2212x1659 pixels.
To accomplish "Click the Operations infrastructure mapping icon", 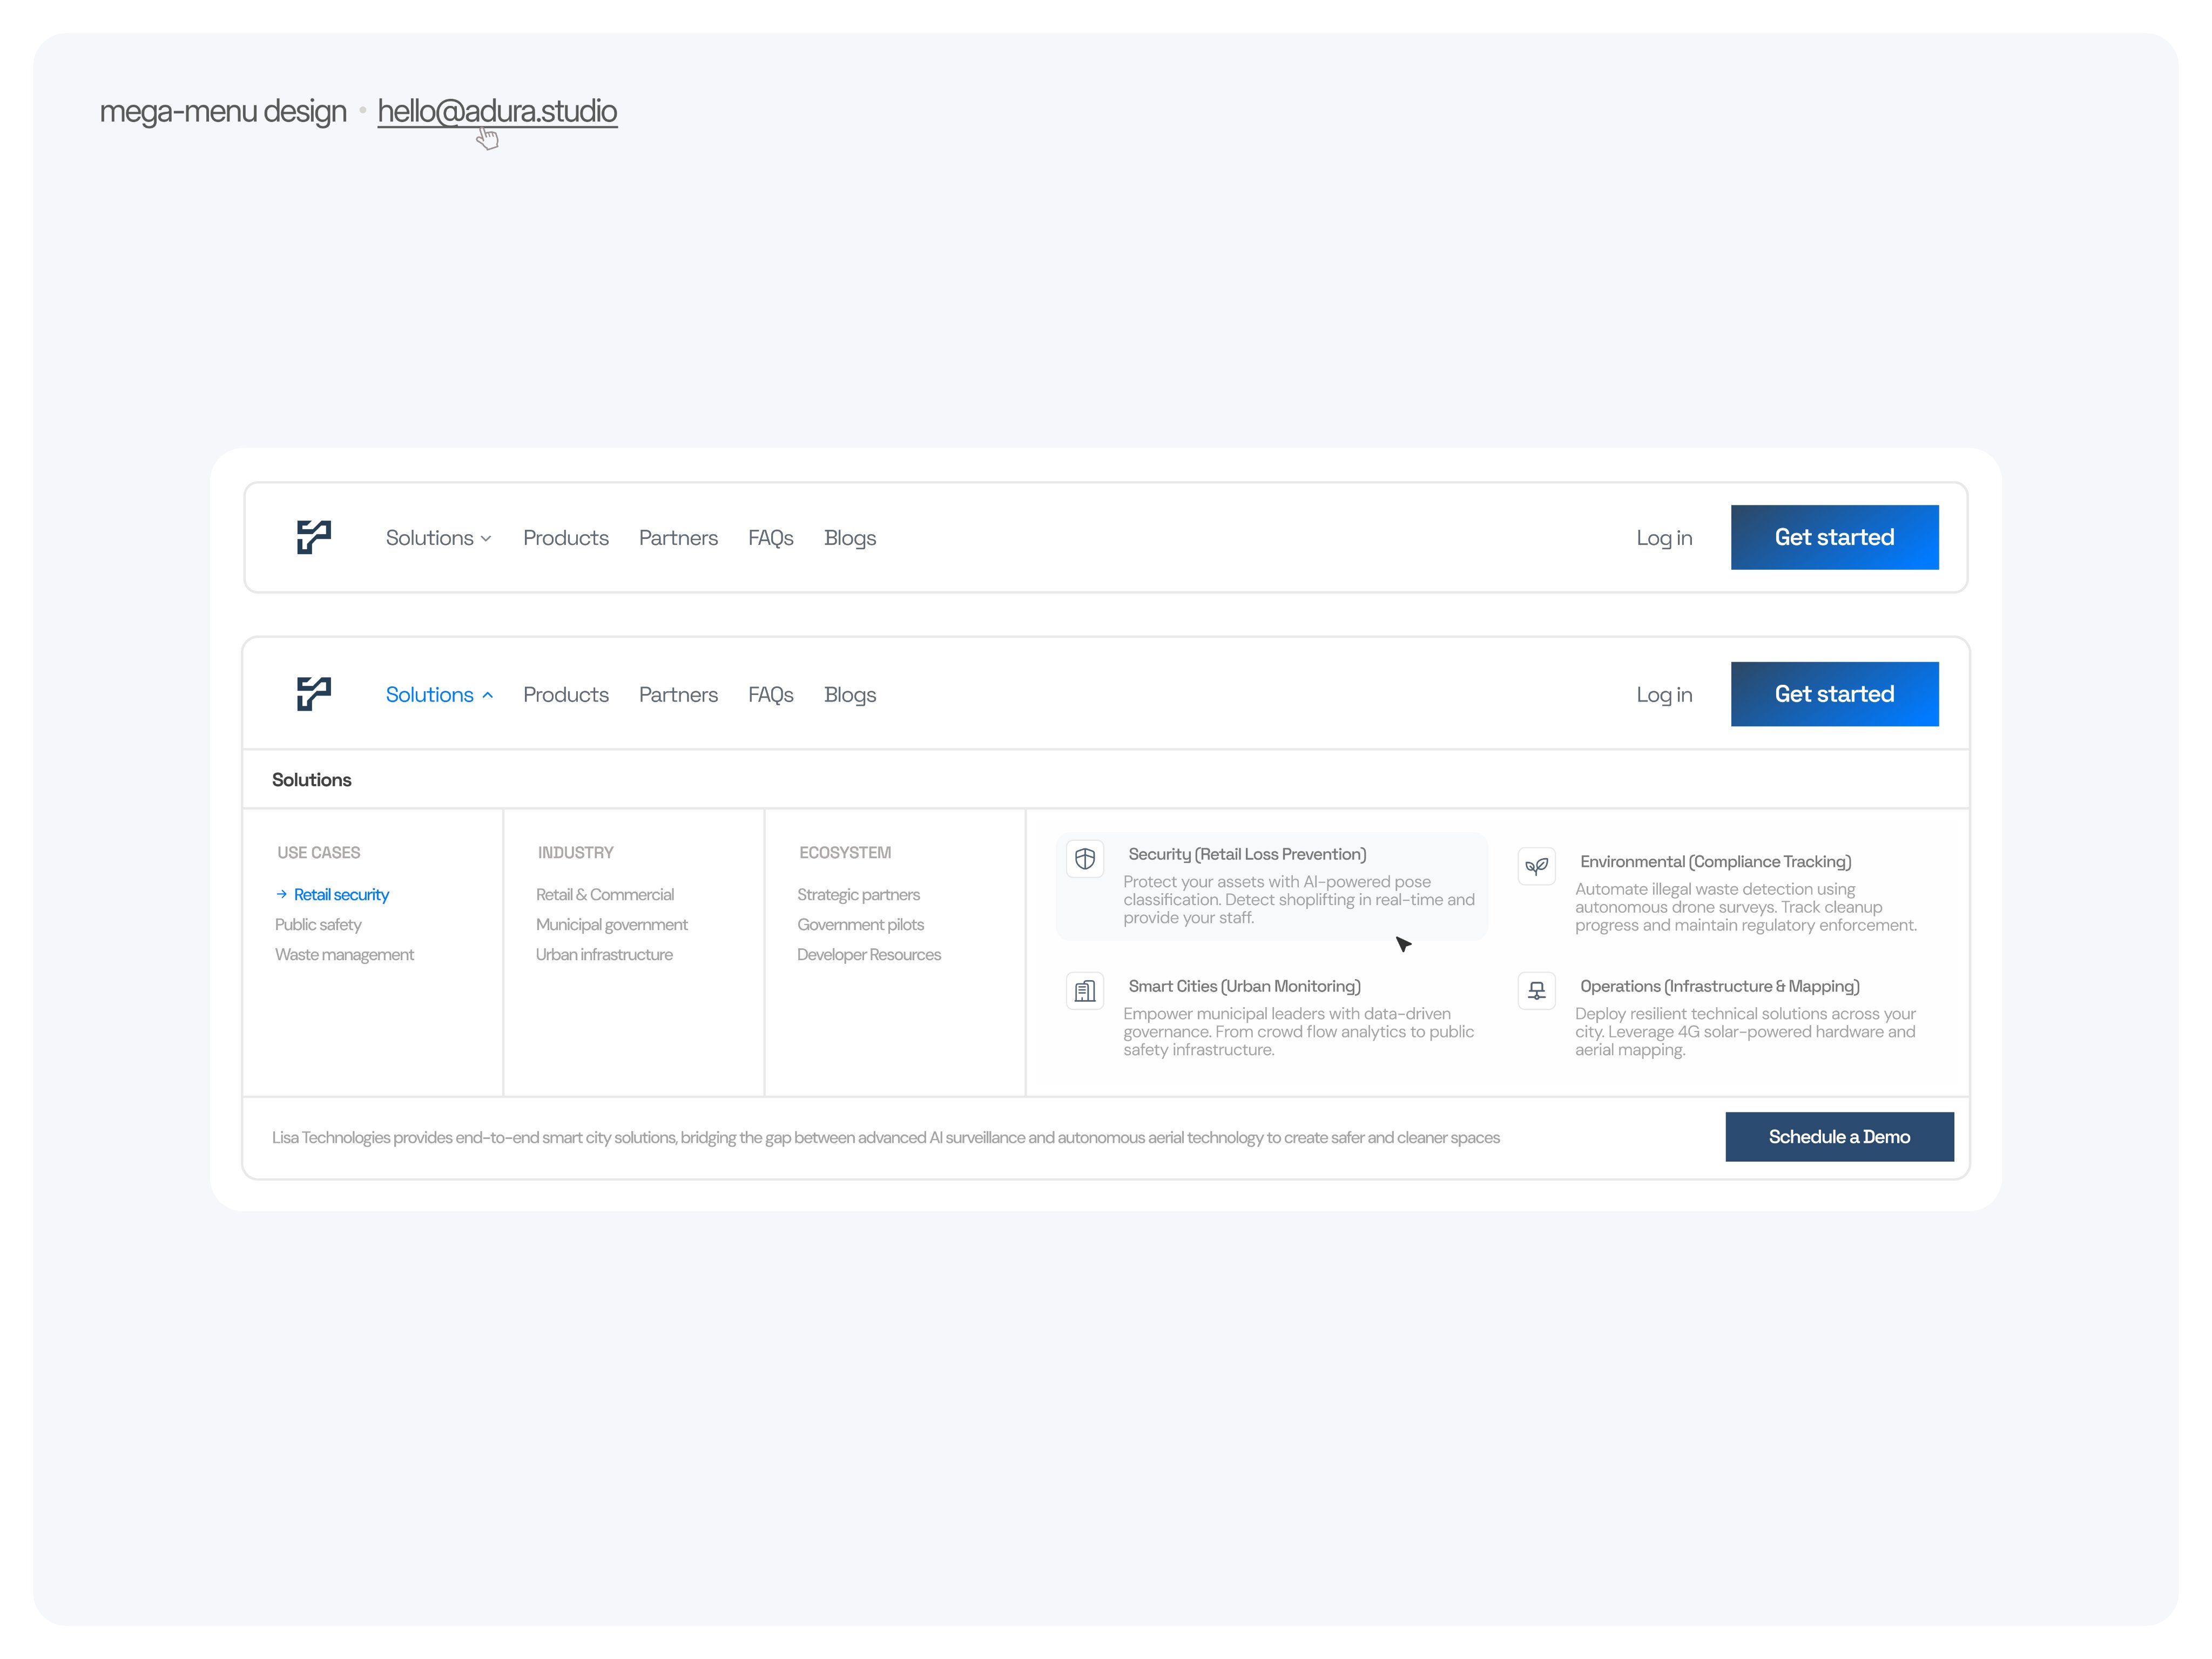I will click(x=1536, y=991).
